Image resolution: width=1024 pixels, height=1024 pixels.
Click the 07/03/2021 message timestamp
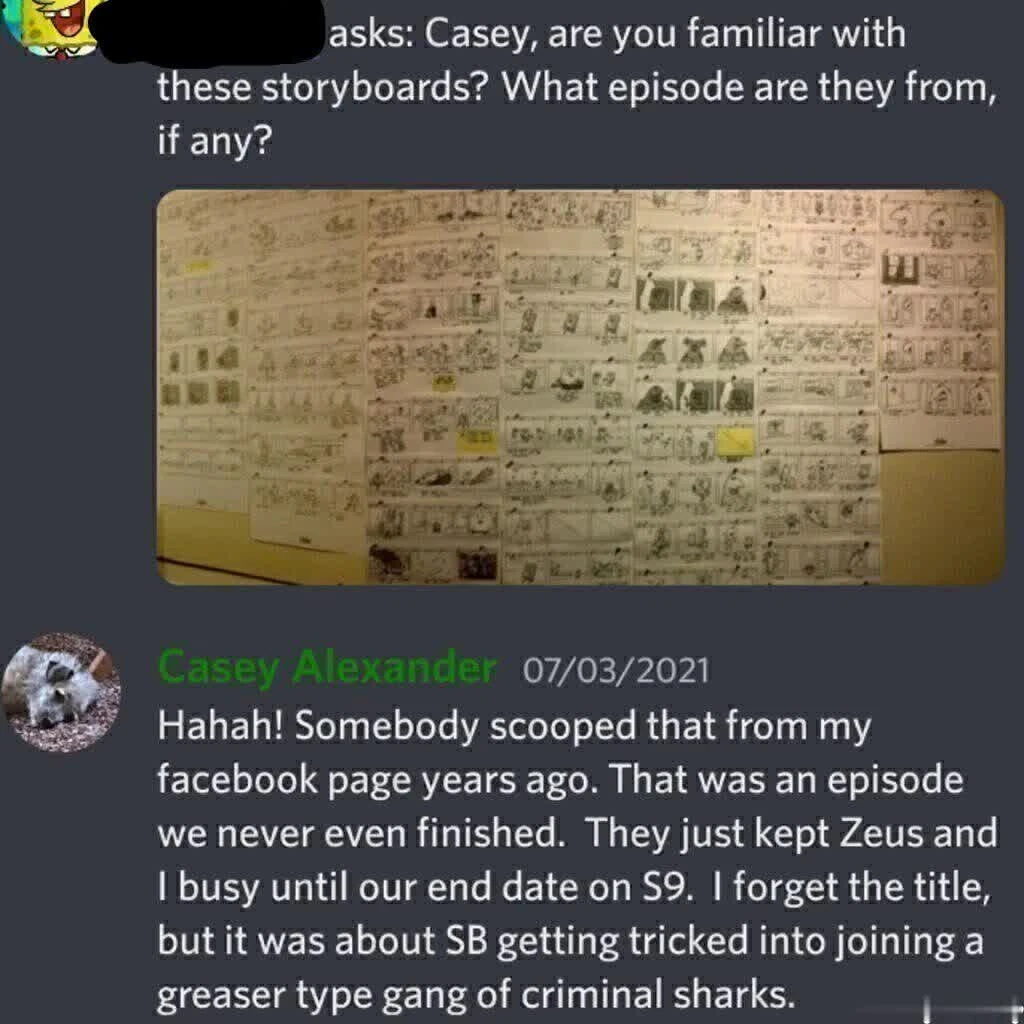point(615,671)
